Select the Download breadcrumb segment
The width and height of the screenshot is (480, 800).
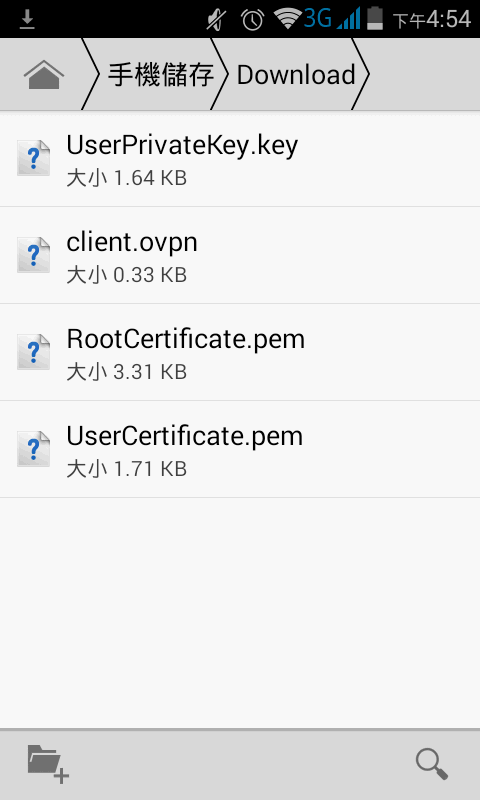pos(296,75)
